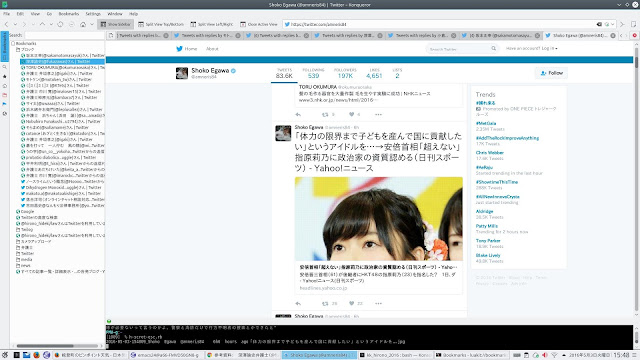
Task: Close the active view
Action: [x=259, y=24]
